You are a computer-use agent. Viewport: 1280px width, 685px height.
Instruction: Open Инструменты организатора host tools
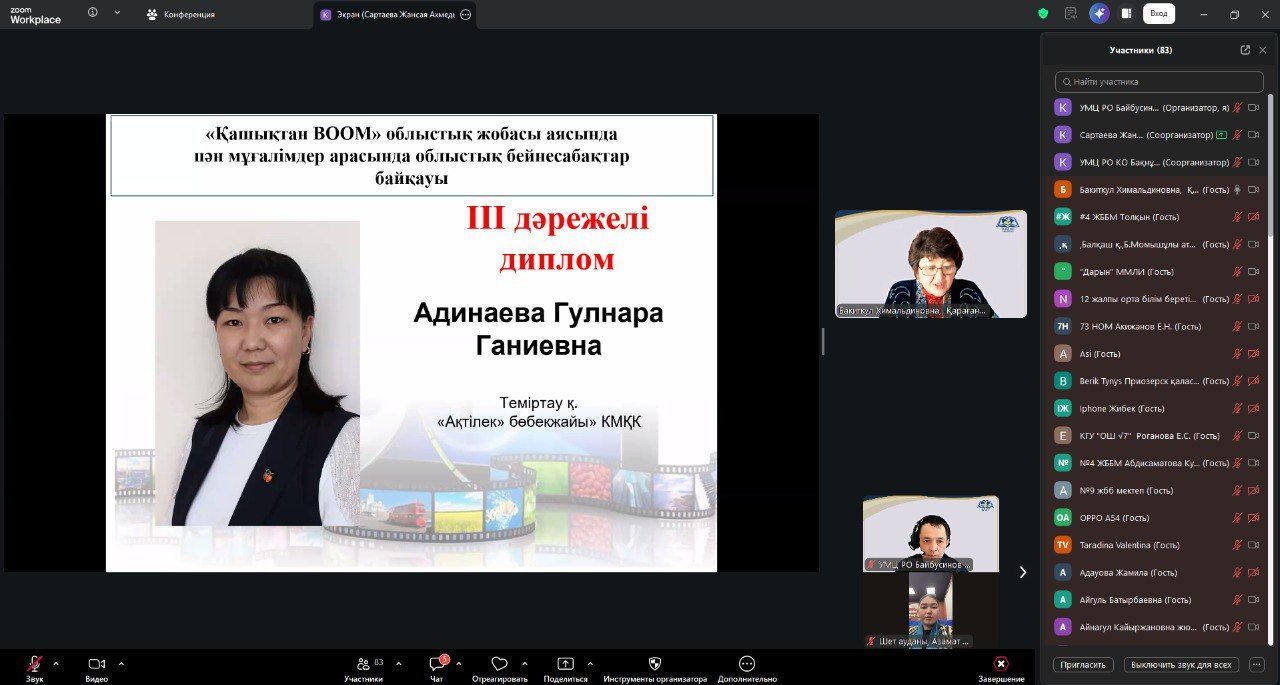655,666
